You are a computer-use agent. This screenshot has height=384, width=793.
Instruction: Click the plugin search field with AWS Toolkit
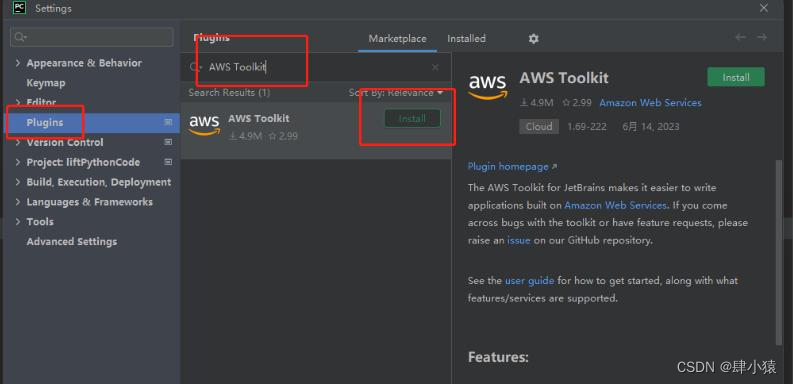click(x=316, y=67)
